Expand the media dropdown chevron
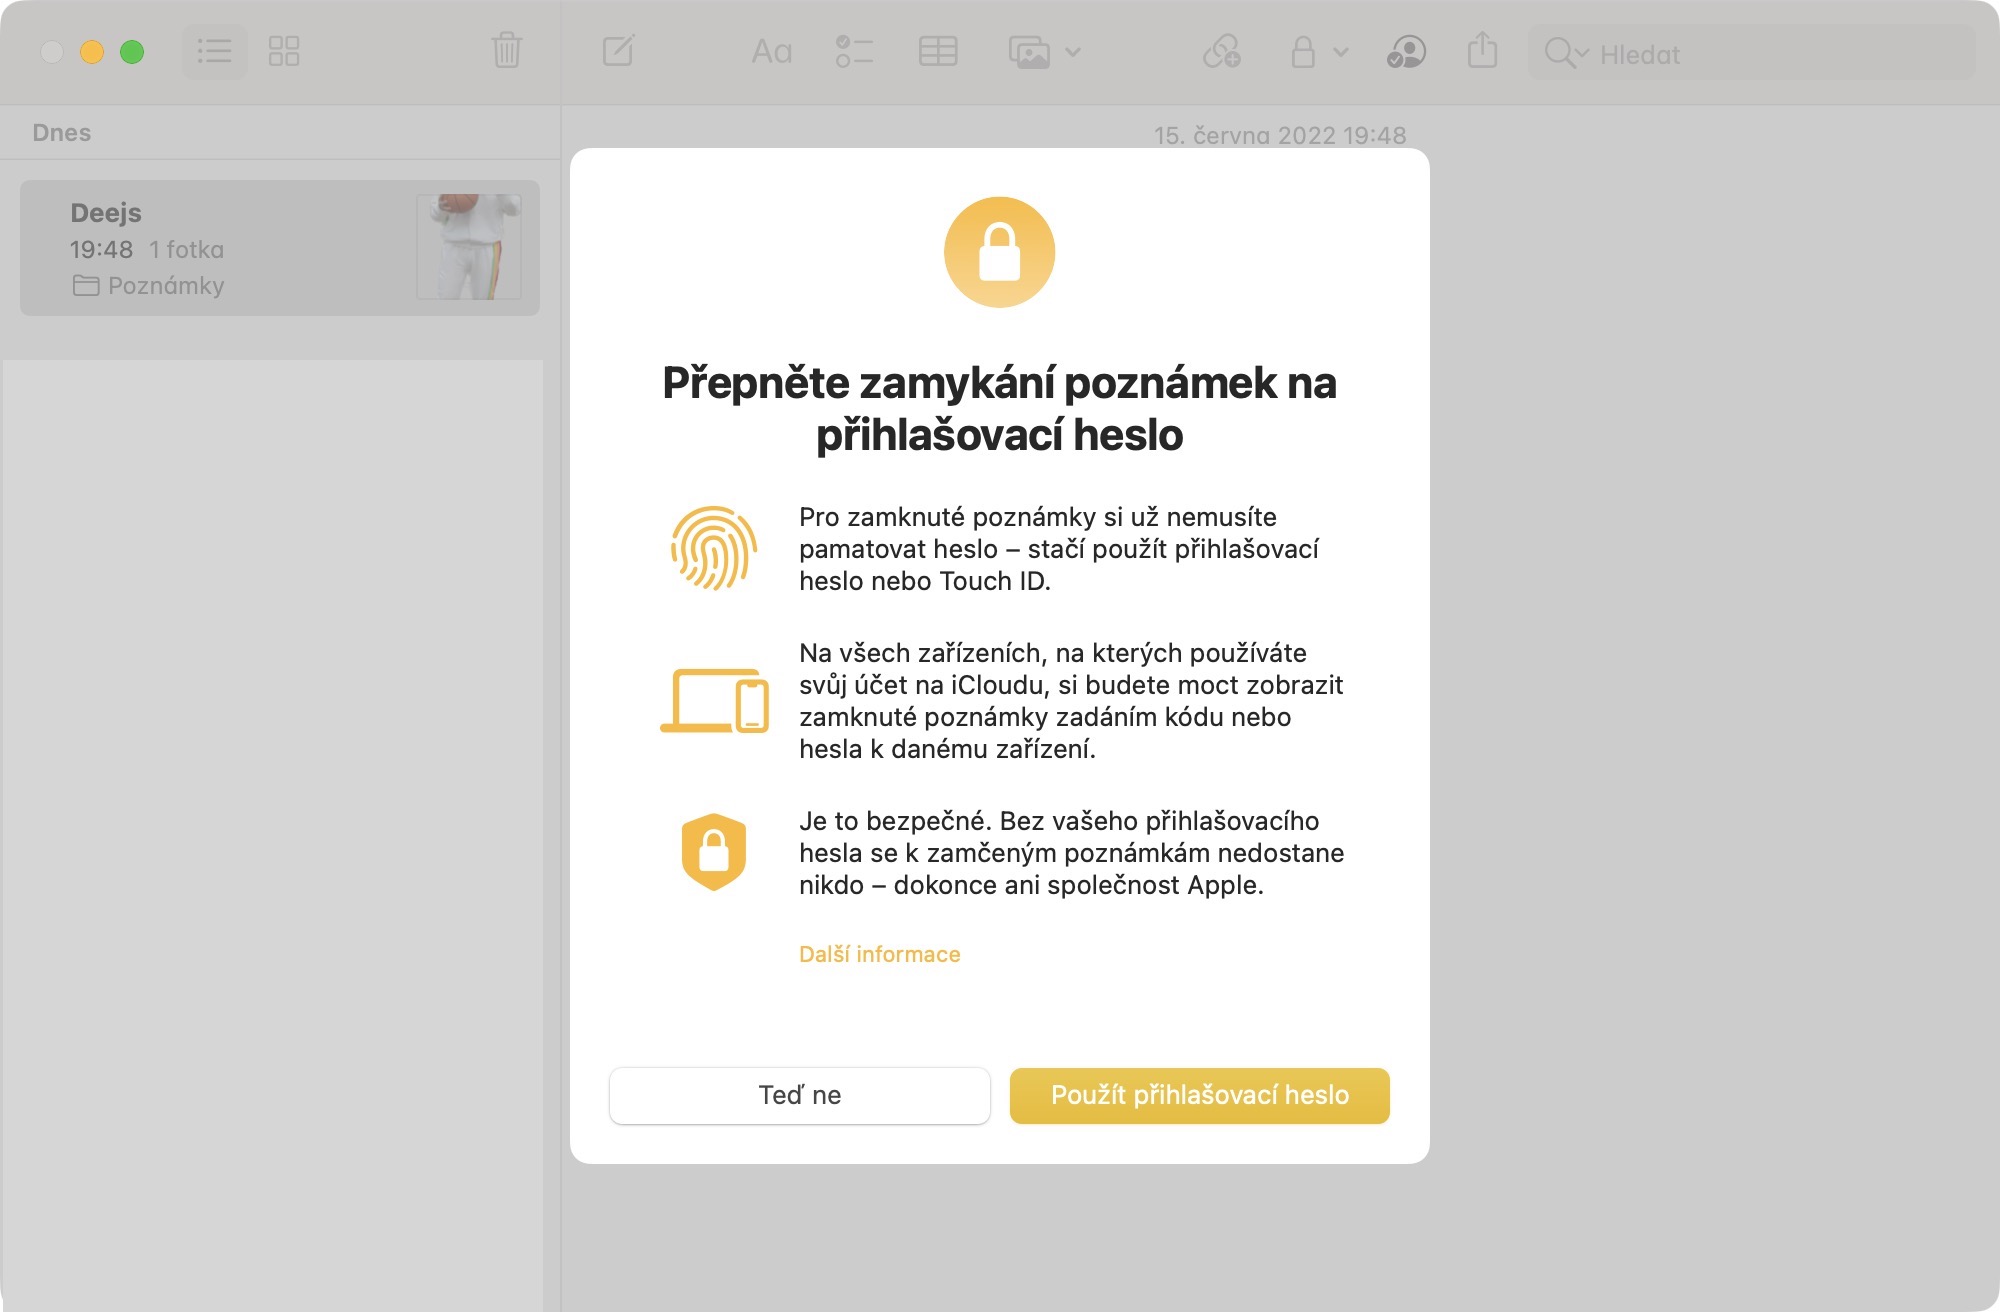This screenshot has width=2000, height=1312. [x=1073, y=52]
